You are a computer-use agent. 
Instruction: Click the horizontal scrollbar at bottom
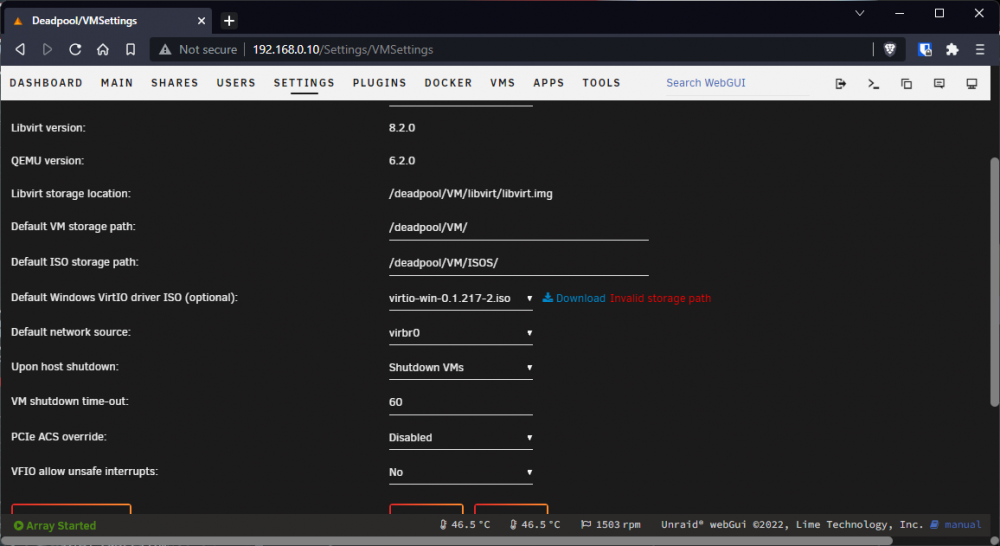446,540
